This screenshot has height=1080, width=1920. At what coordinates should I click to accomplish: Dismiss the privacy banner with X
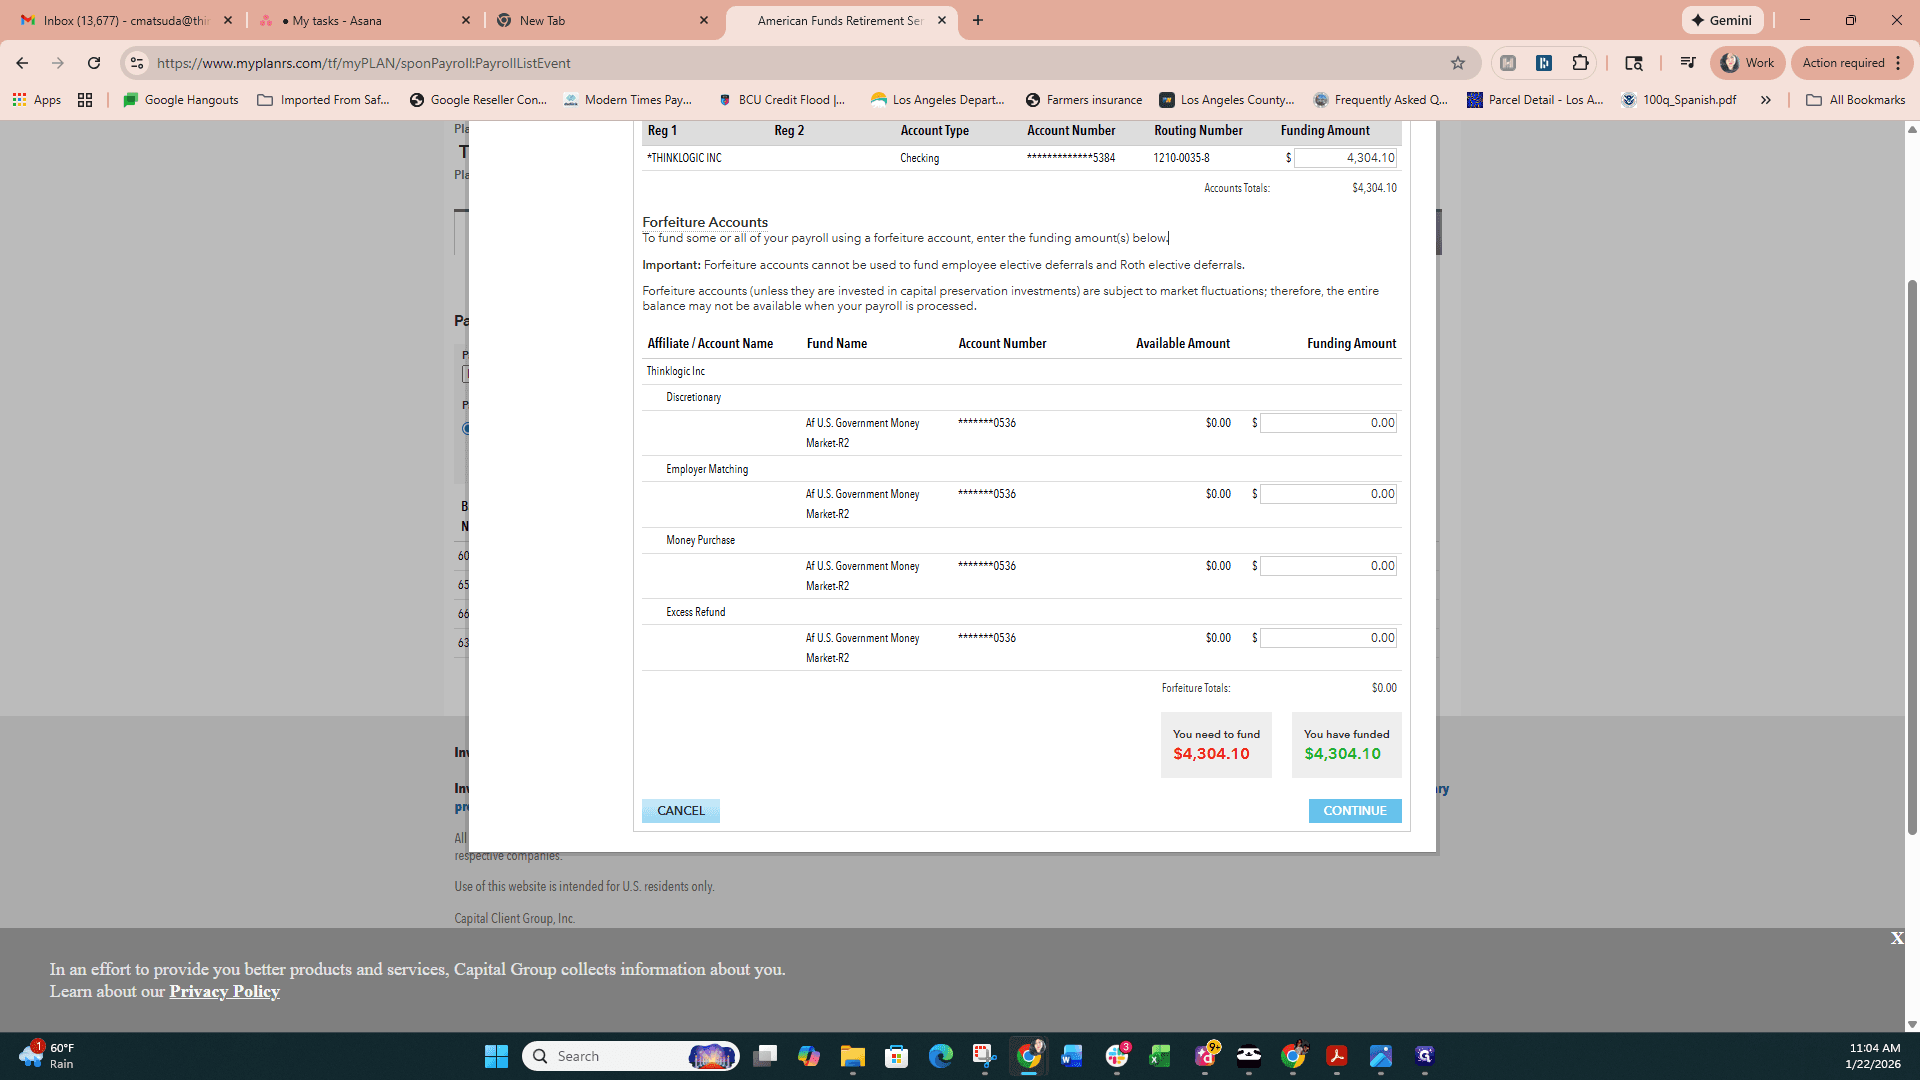(1897, 938)
